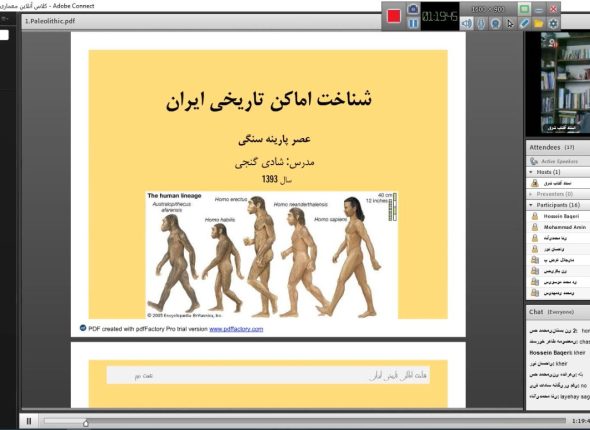Open the yellow recordings folder icon
Image resolution: width=590 pixels, height=430 pixels.
[538, 23]
